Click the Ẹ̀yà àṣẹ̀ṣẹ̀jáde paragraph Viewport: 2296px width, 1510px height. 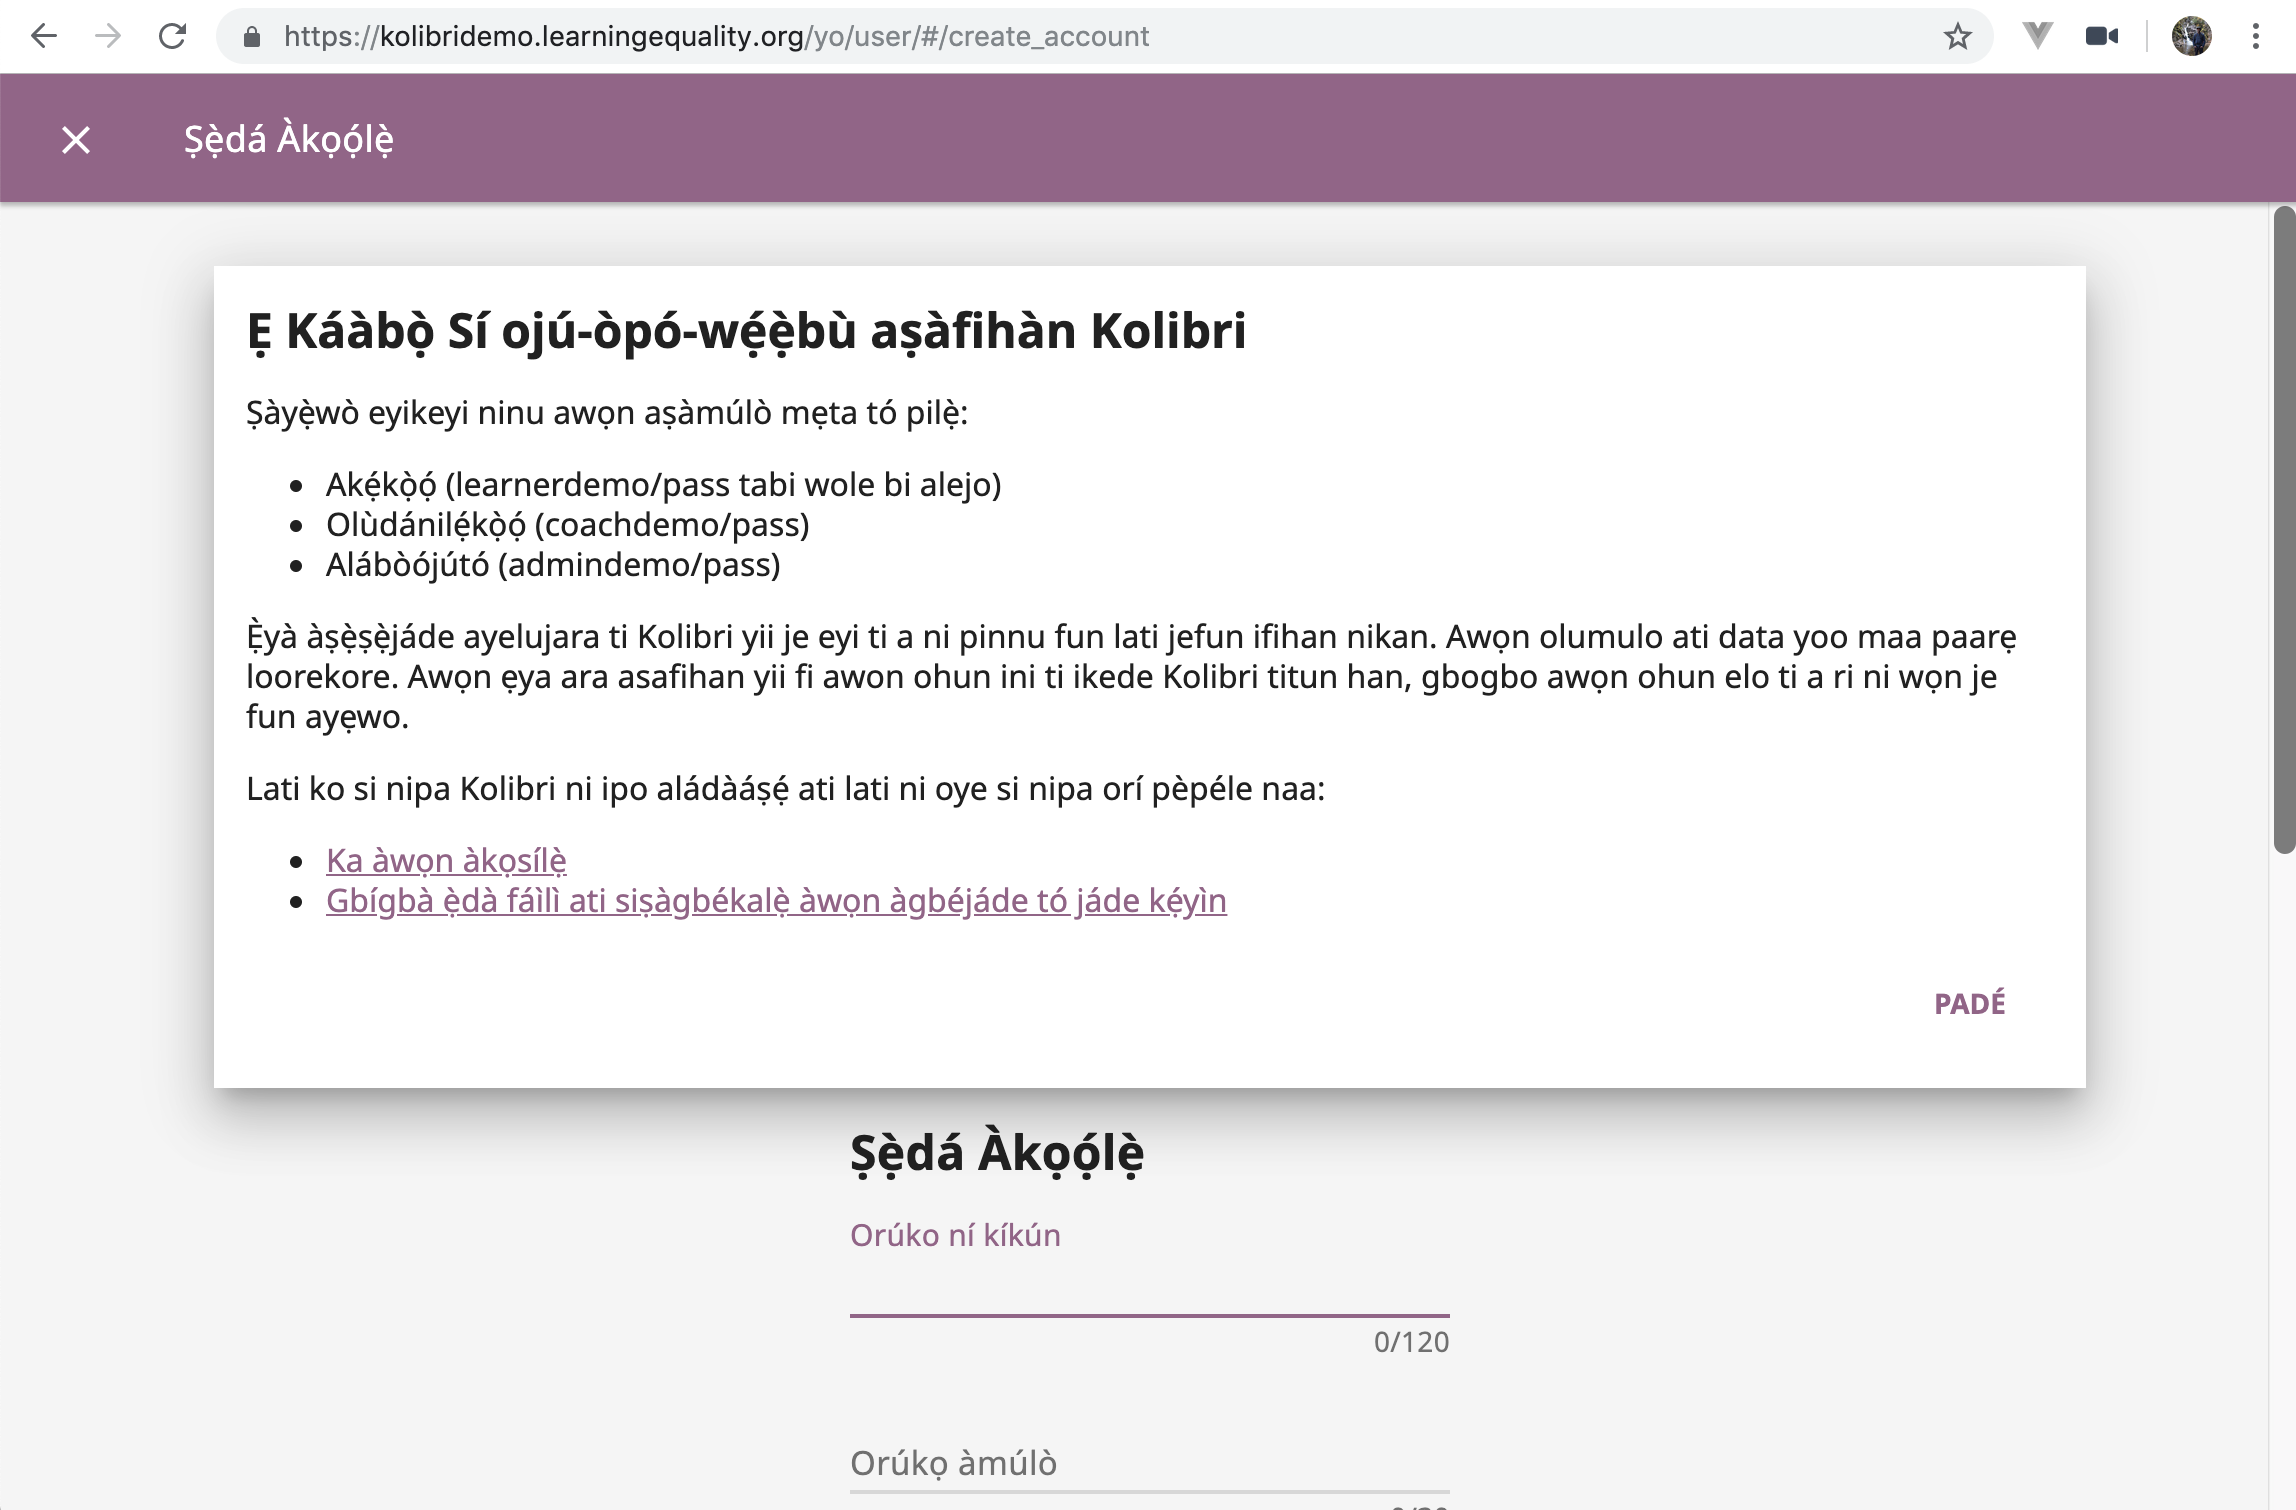point(1131,677)
